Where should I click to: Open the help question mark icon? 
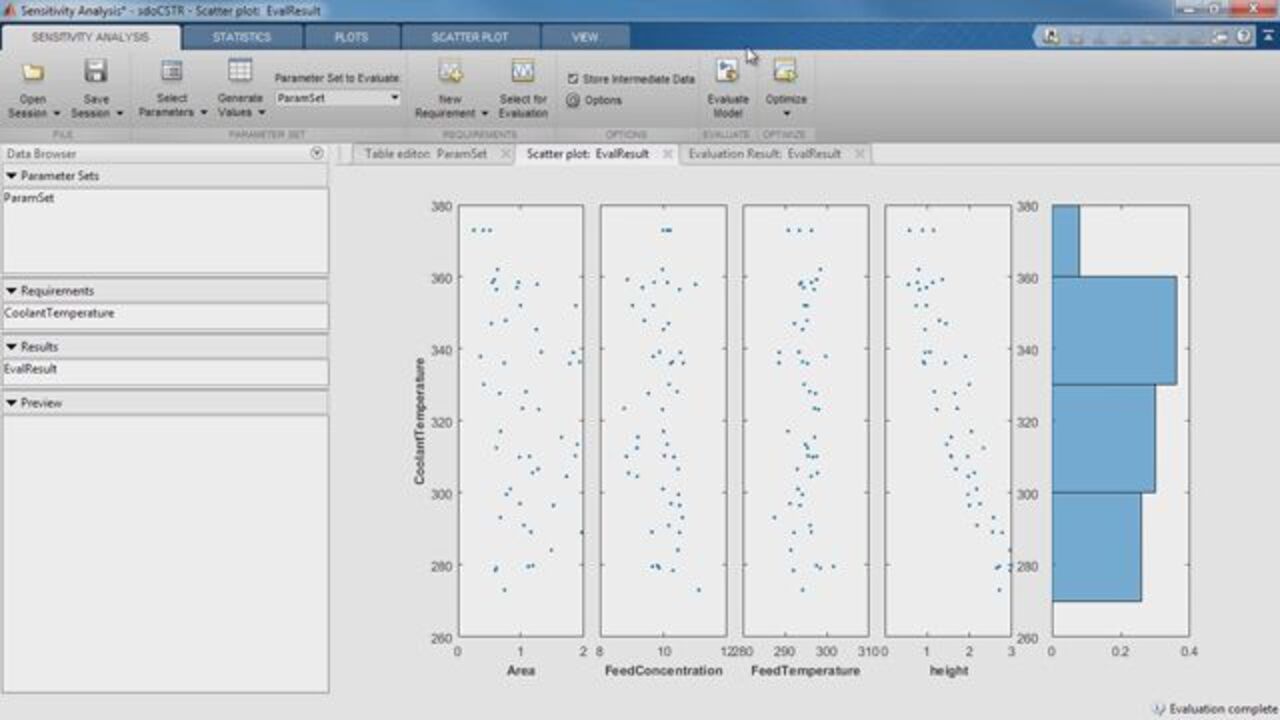[1243, 36]
